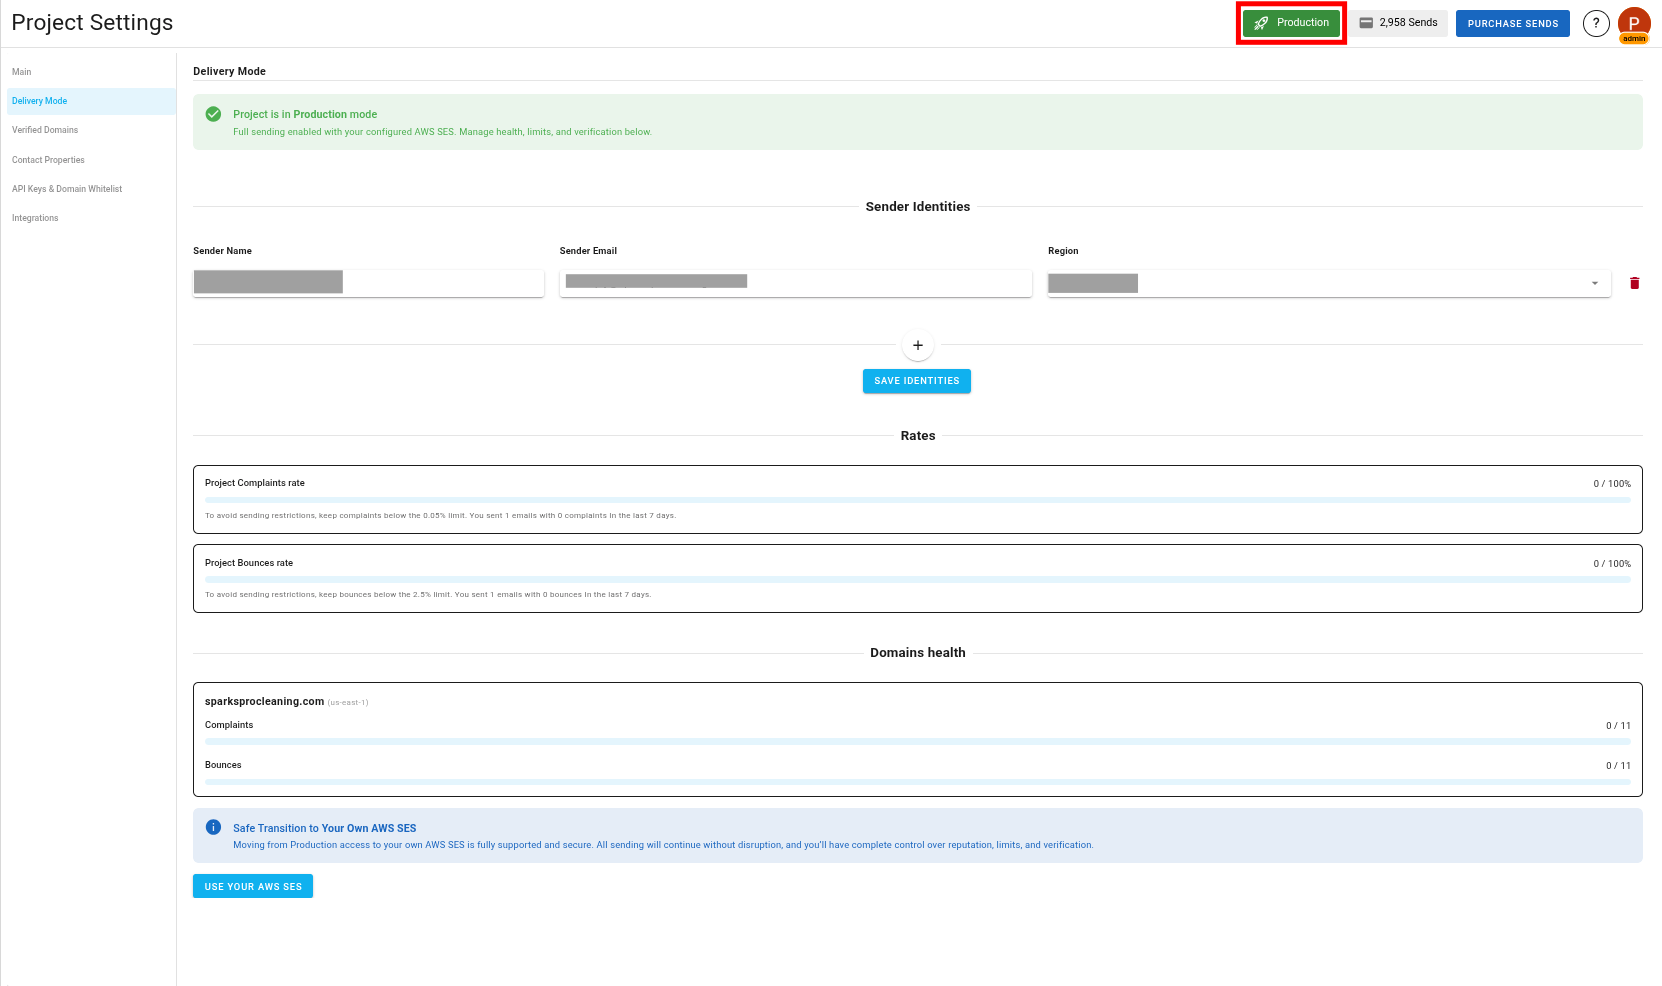Navigate to the Main settings section

coord(21,71)
